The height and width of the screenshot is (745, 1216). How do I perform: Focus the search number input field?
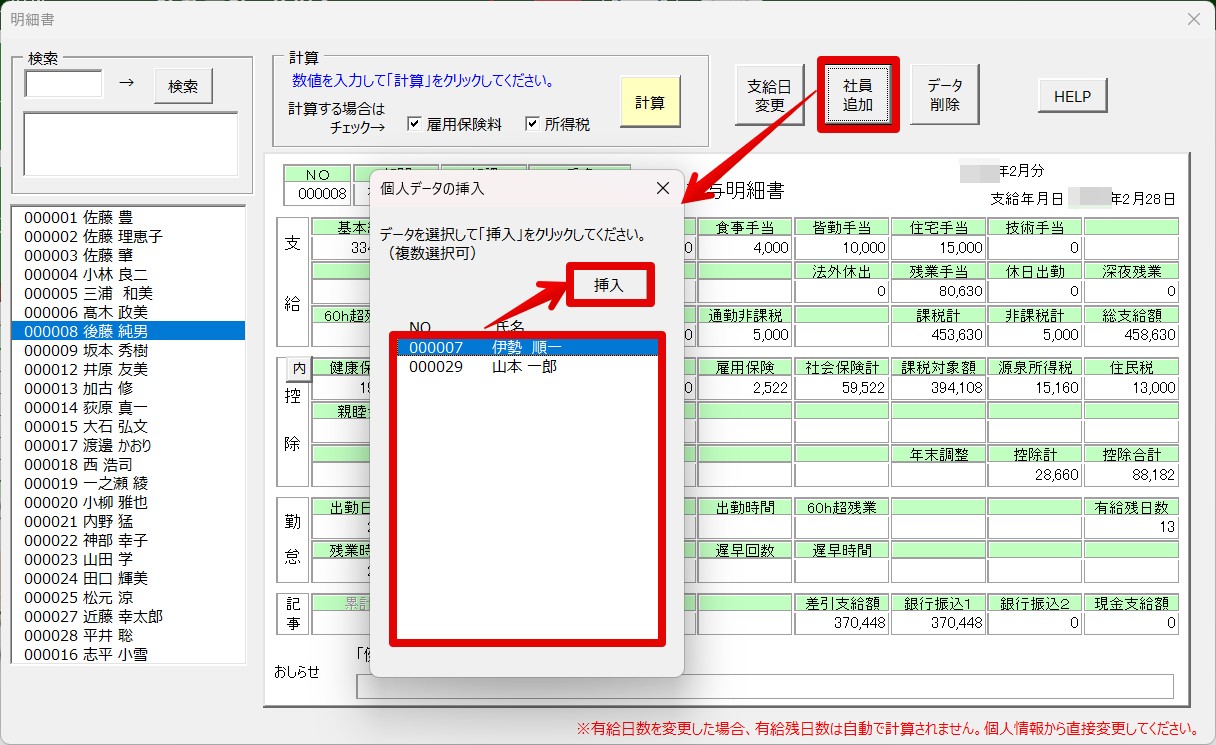pyautogui.click(x=64, y=84)
